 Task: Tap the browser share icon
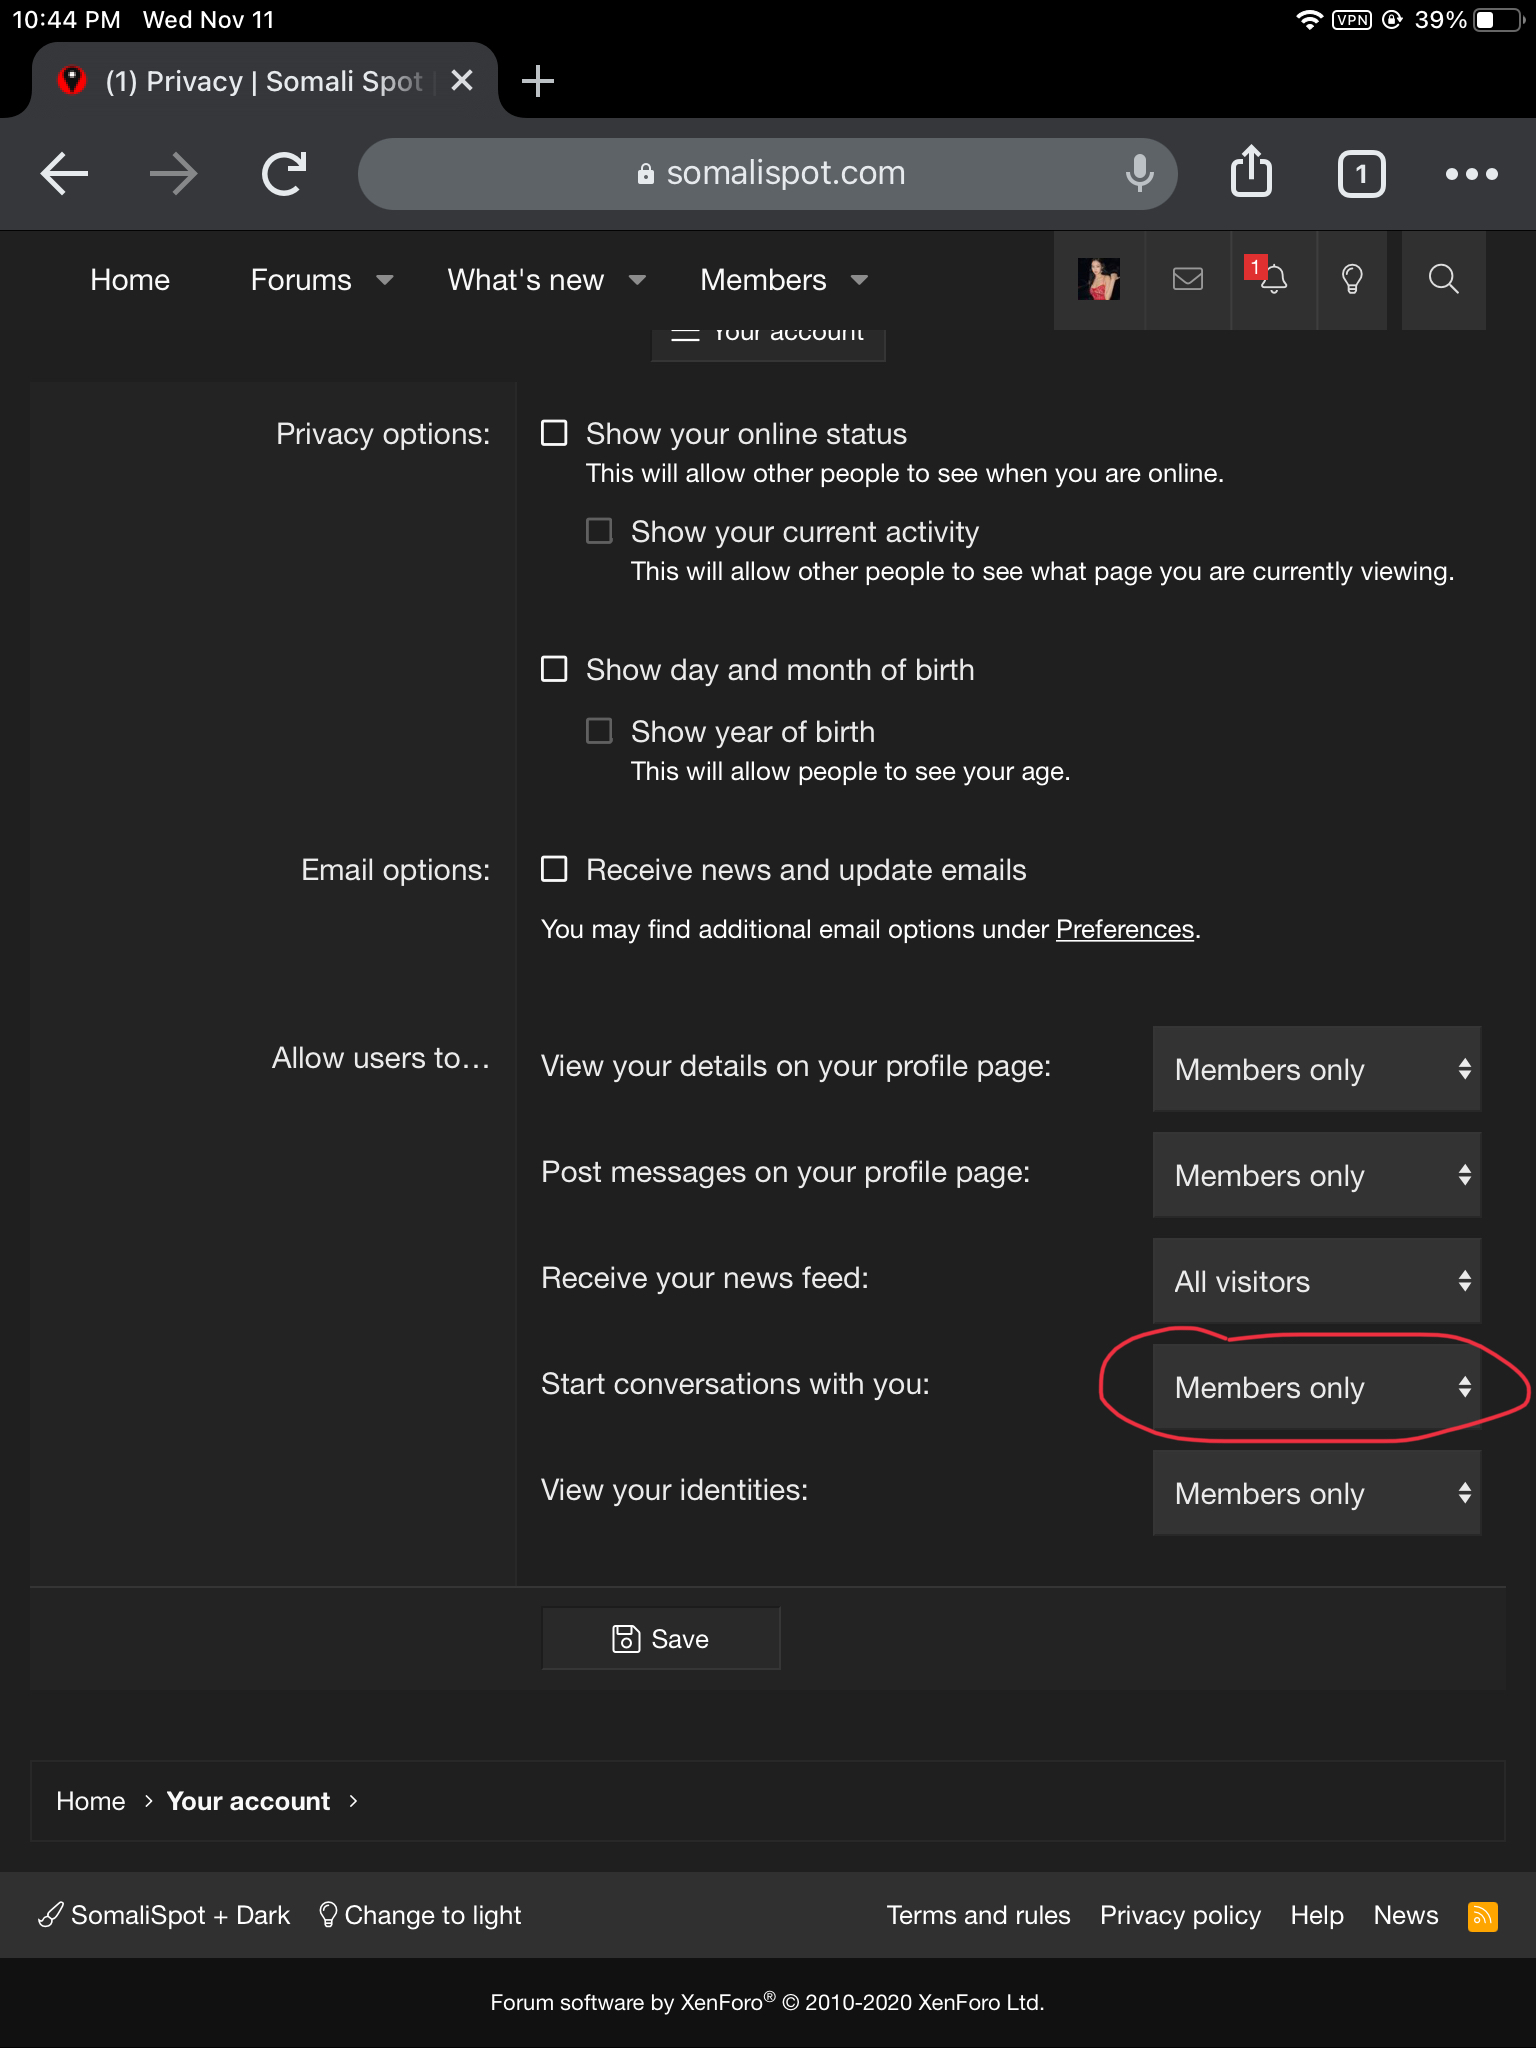[1250, 173]
